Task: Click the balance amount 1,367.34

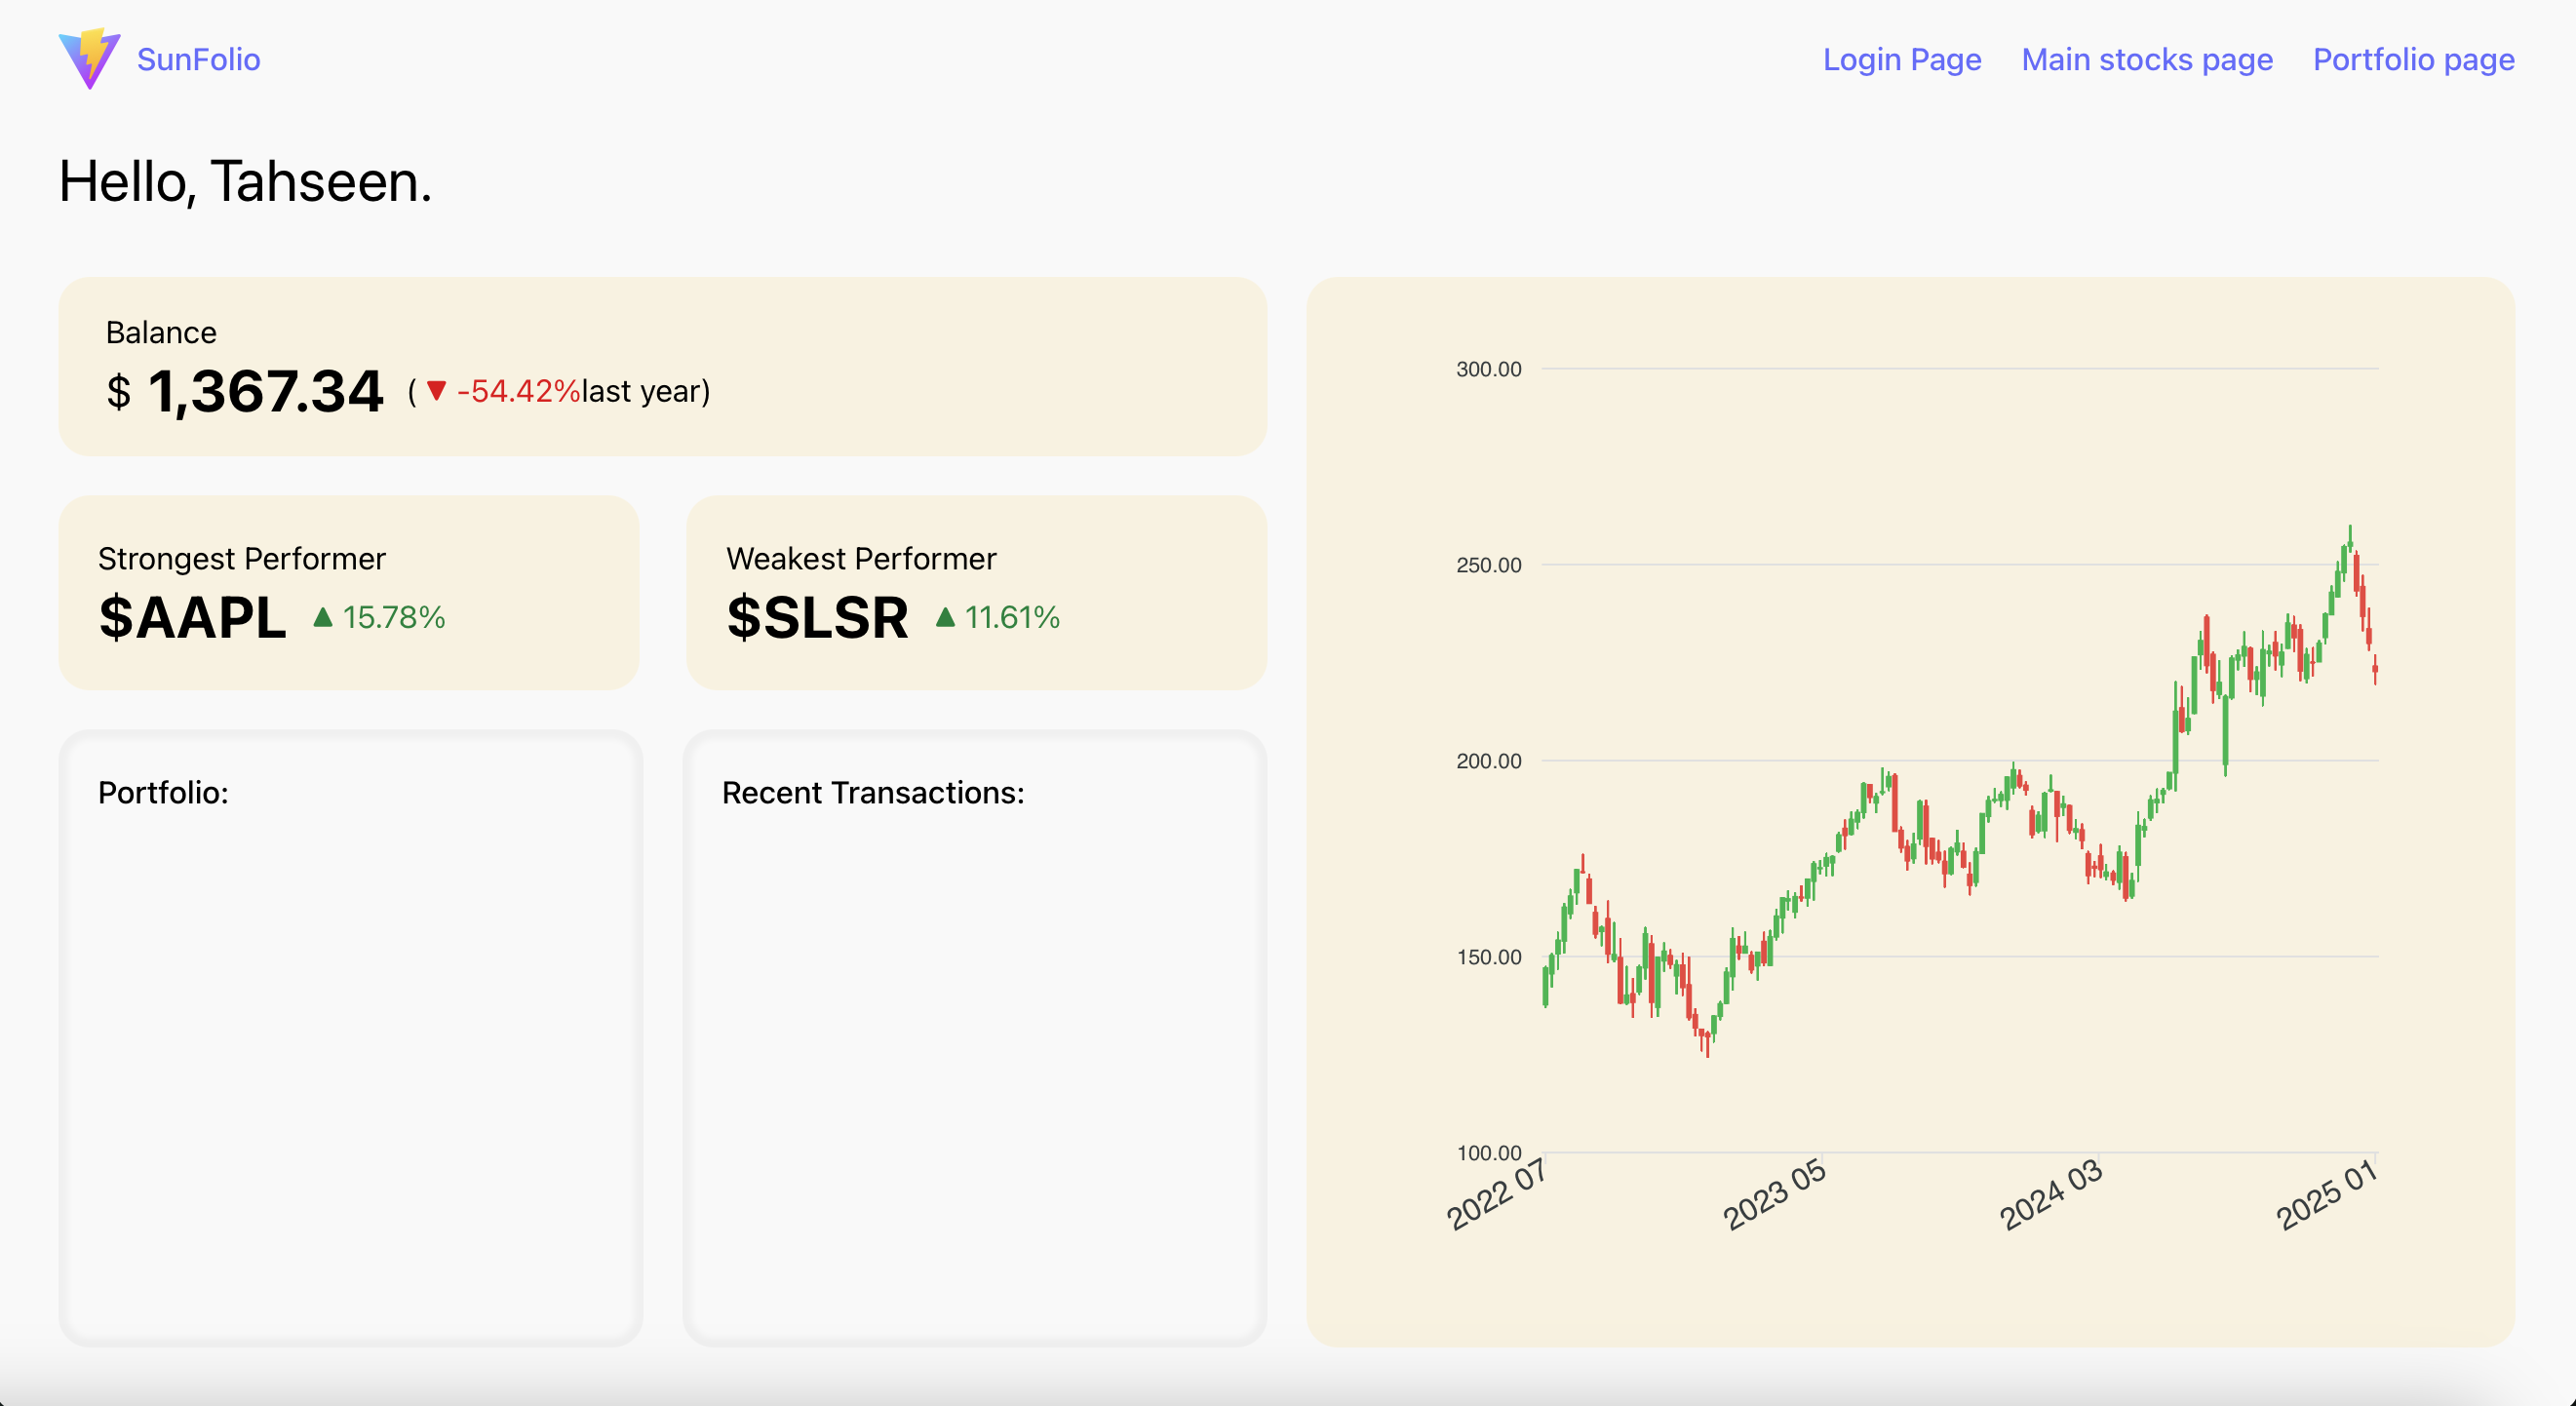Action: [265, 390]
